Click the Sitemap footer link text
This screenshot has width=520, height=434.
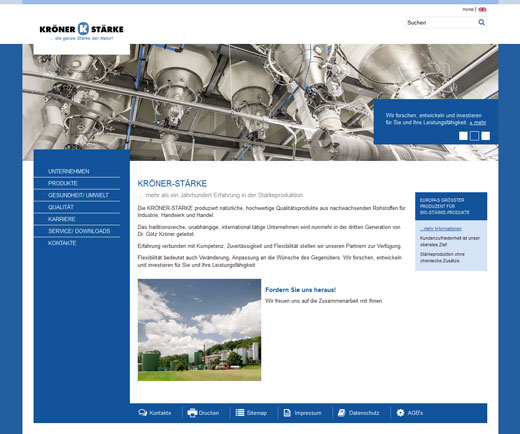[x=257, y=413]
